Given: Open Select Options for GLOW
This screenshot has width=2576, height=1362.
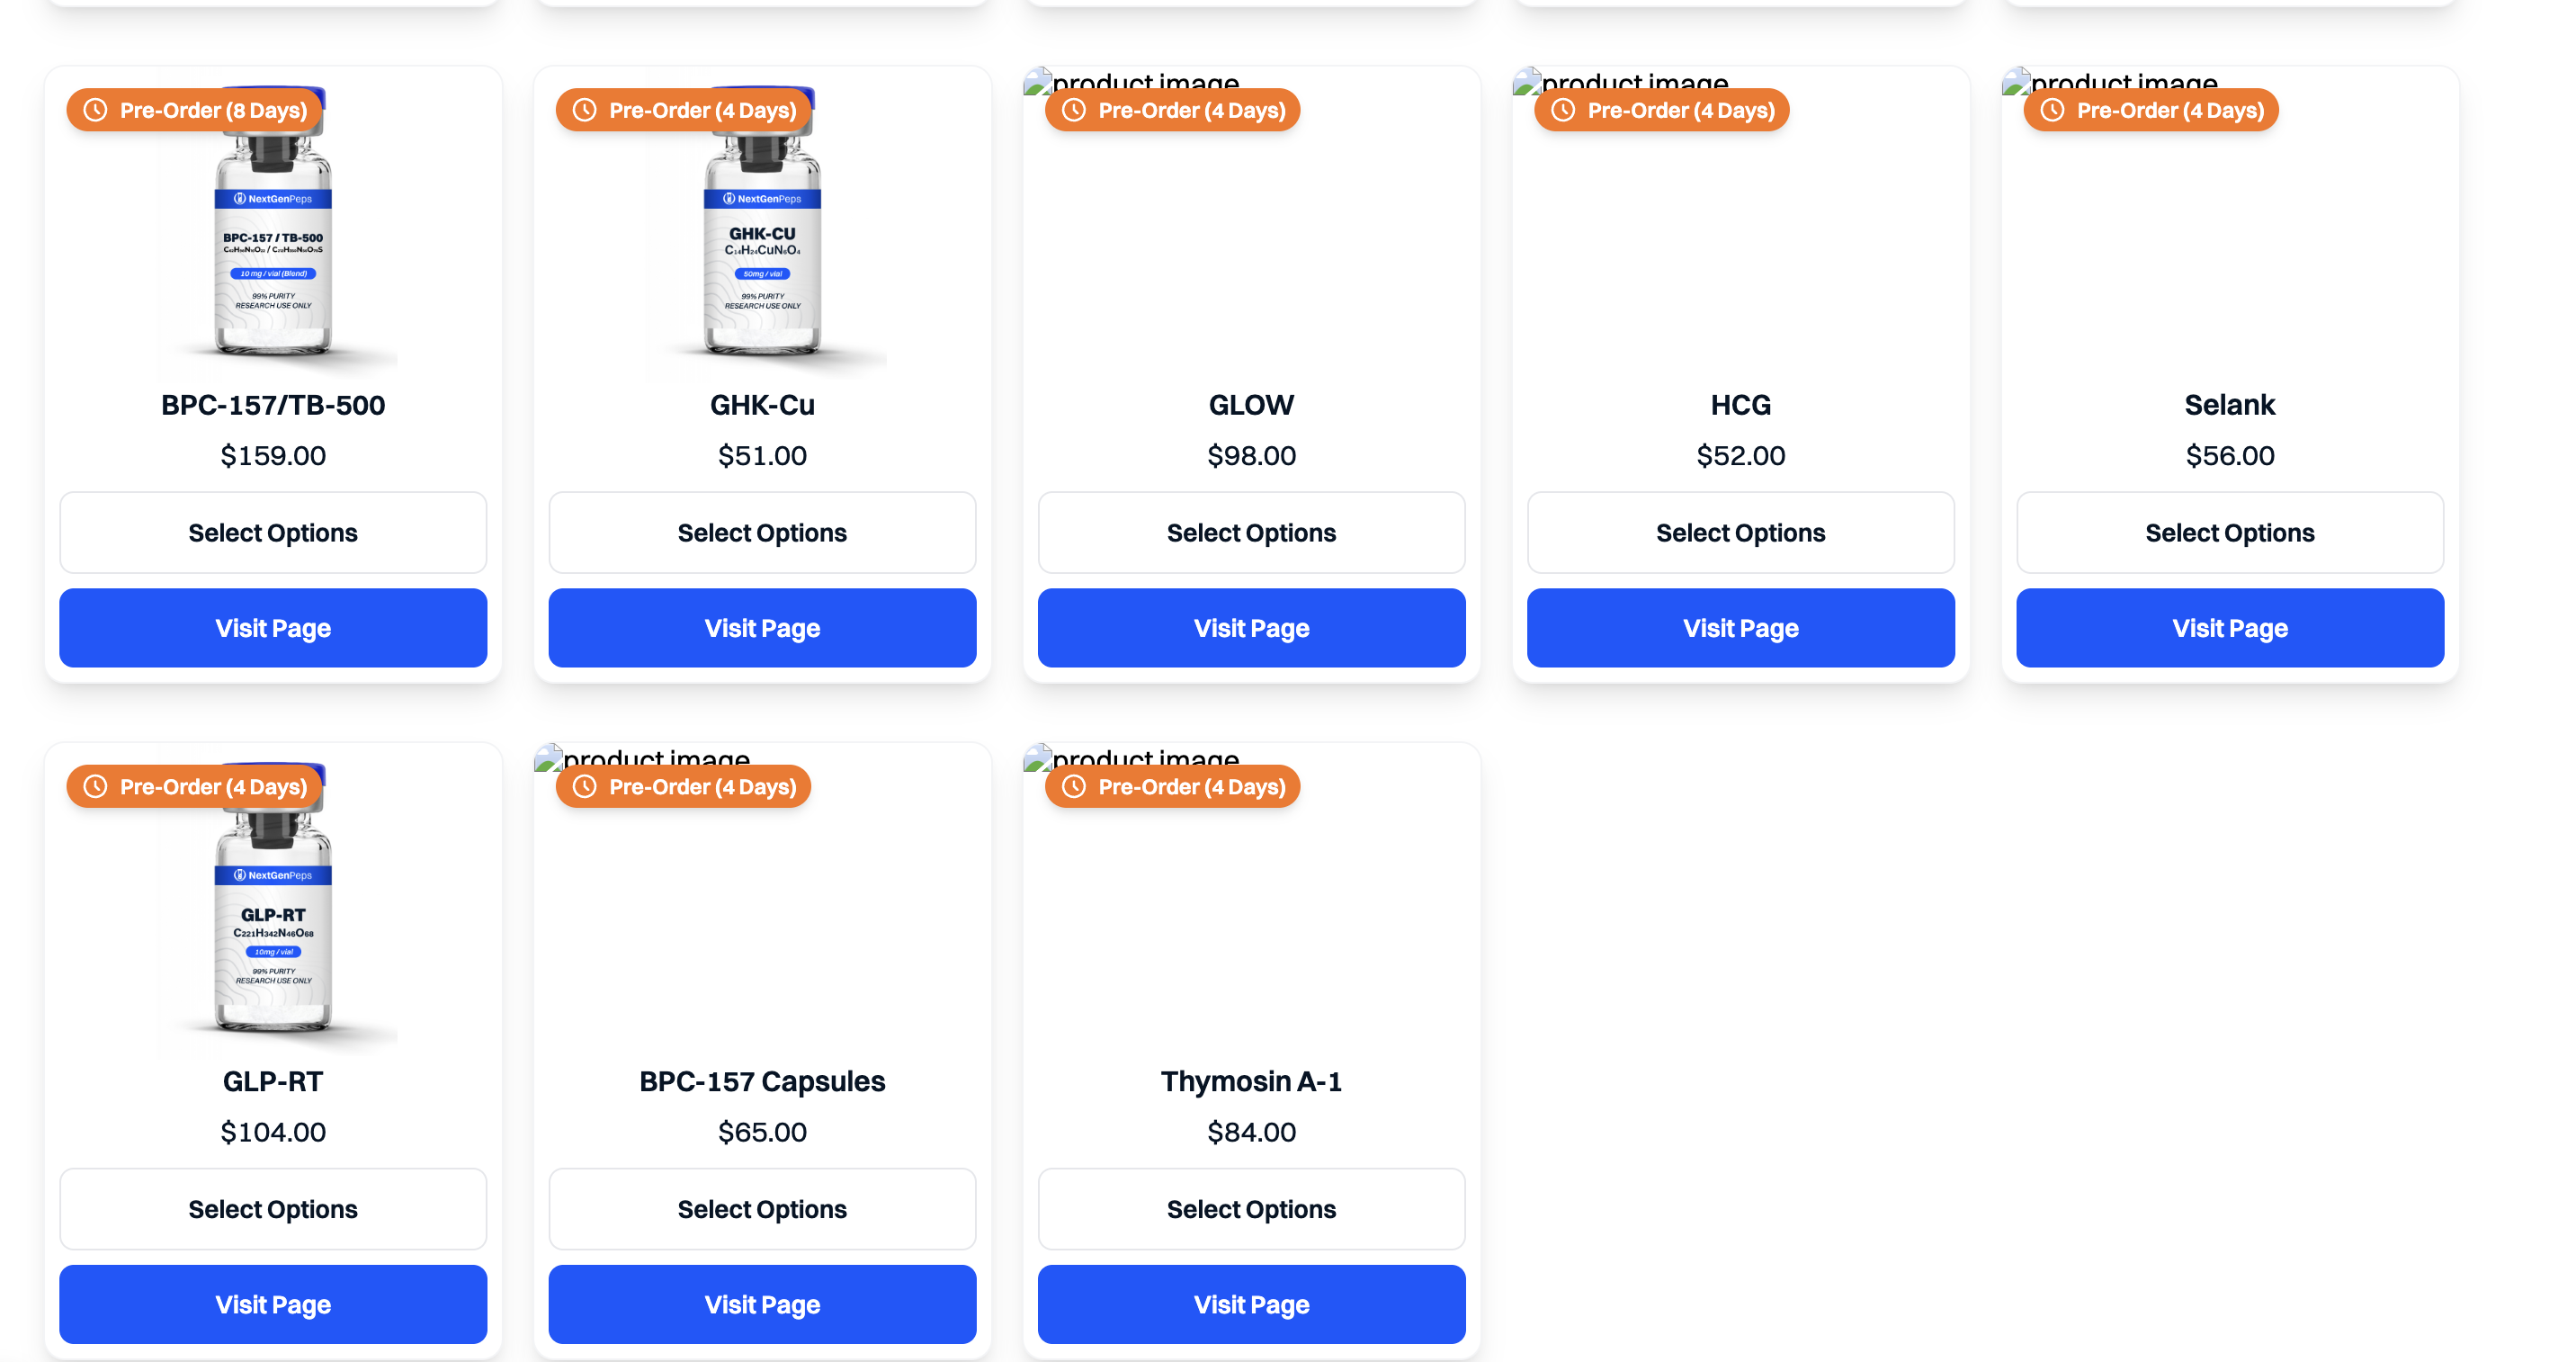Looking at the screenshot, I should (1251, 532).
